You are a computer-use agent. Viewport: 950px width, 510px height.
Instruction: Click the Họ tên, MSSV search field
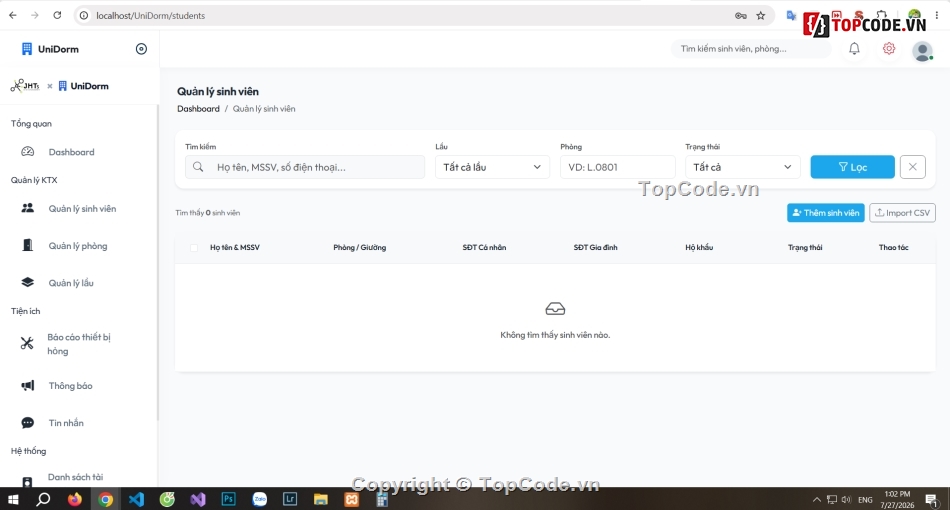305,167
